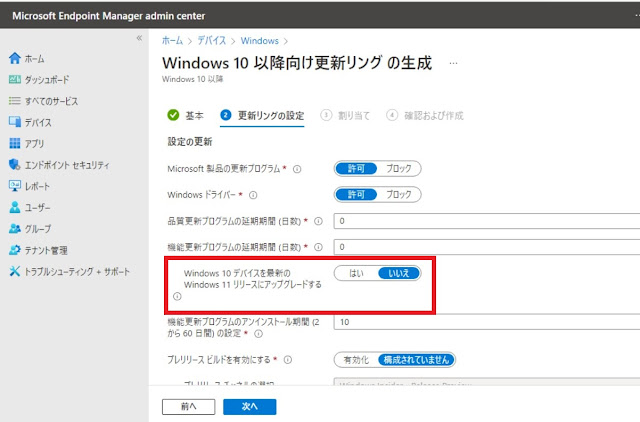Click the ダッシュボード sidebar label
The height and width of the screenshot is (422, 640).
(x=47, y=80)
